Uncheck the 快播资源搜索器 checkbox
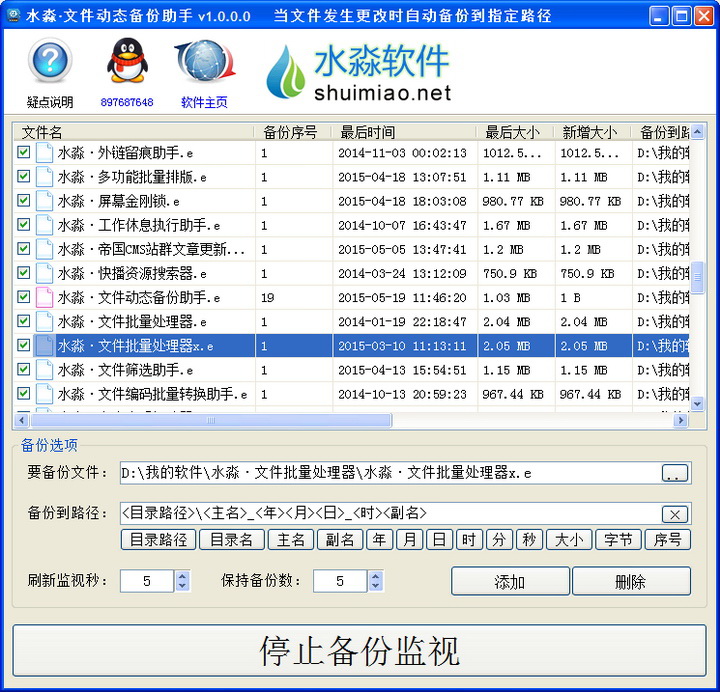720x692 pixels. coord(23,273)
